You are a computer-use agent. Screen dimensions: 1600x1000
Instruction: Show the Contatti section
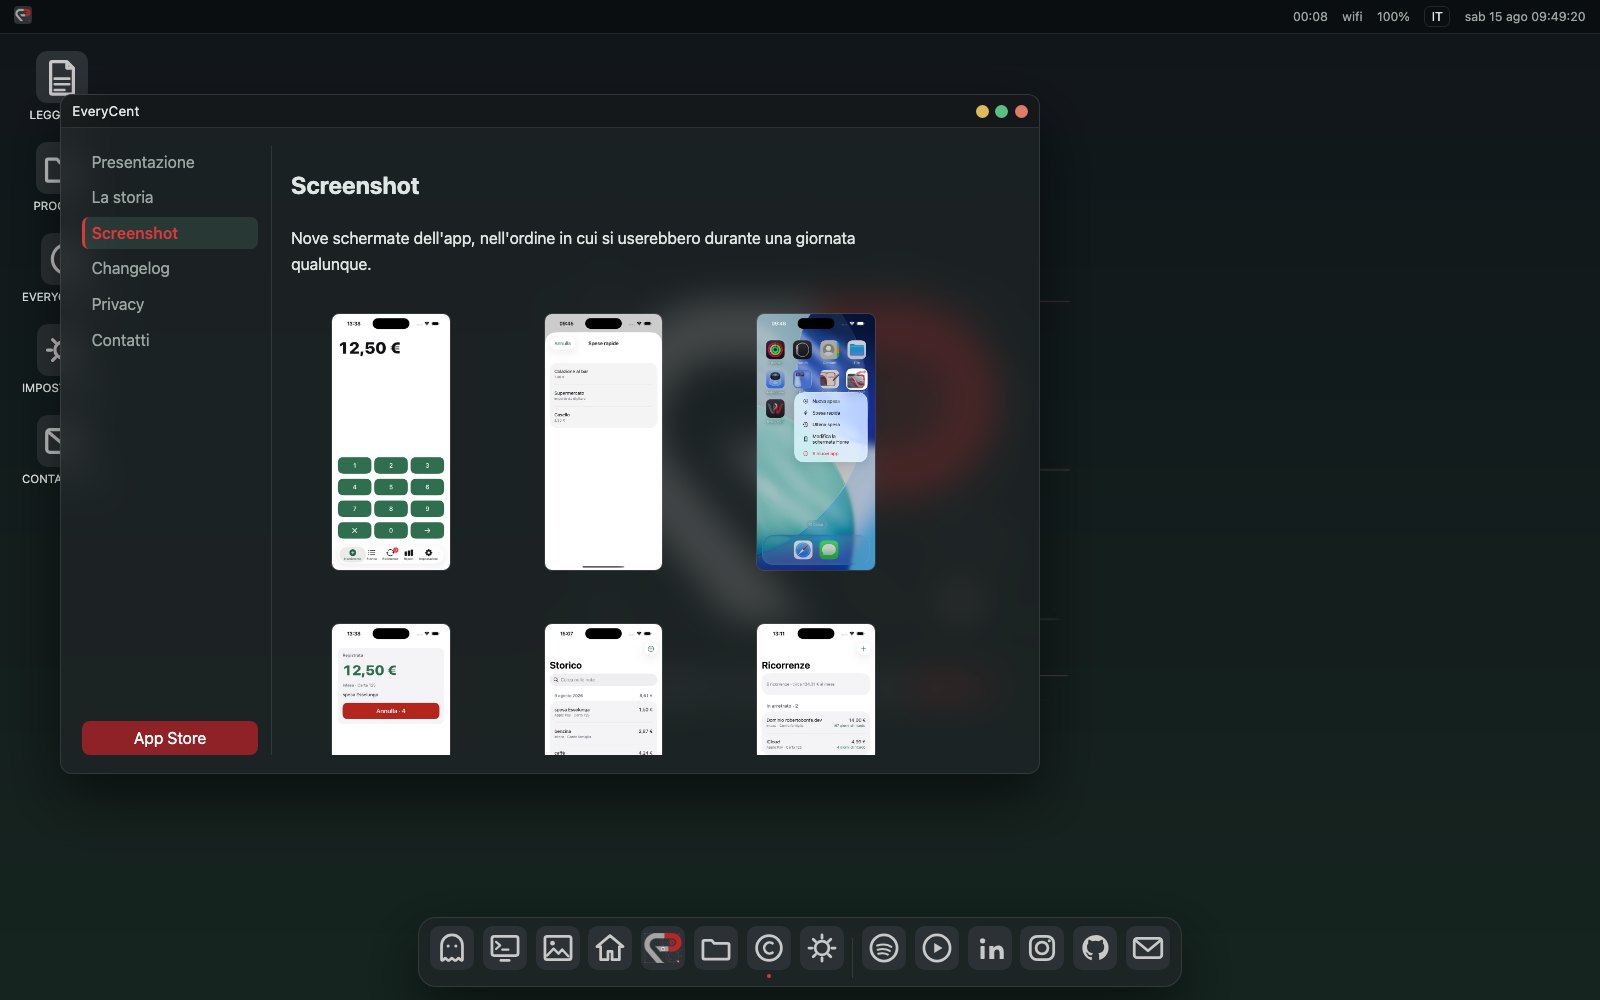click(x=170, y=340)
